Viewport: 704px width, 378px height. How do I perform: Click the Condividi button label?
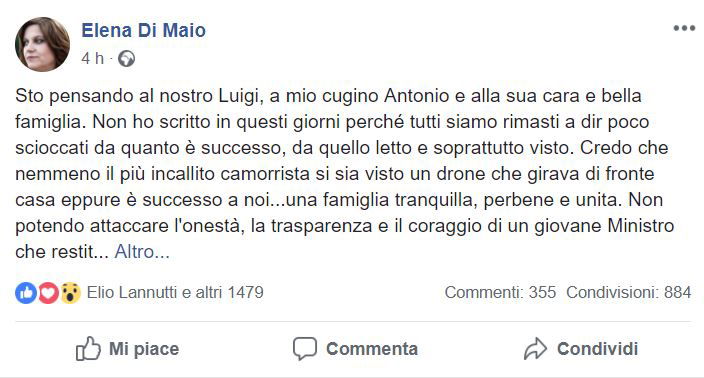(x=598, y=349)
